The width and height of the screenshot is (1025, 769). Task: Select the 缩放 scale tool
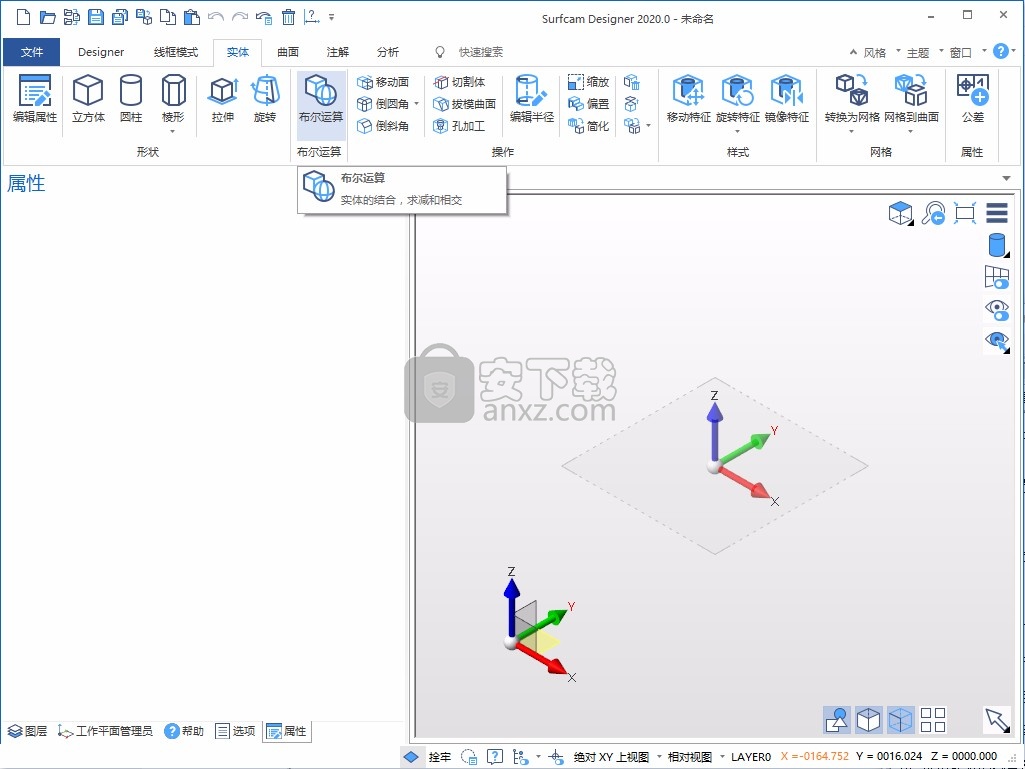point(588,82)
